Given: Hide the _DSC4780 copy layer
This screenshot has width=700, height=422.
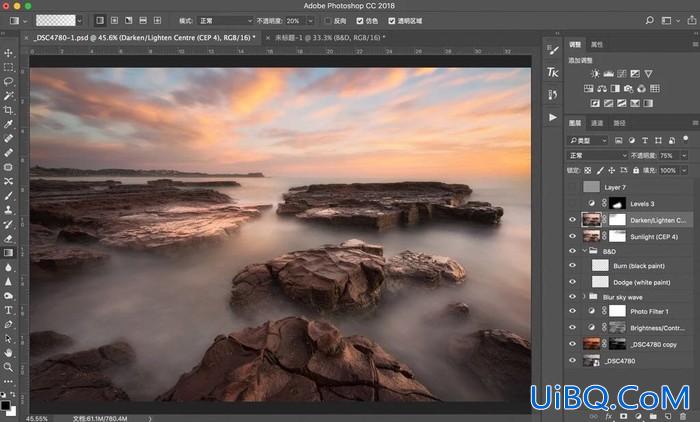Looking at the screenshot, I should point(572,344).
